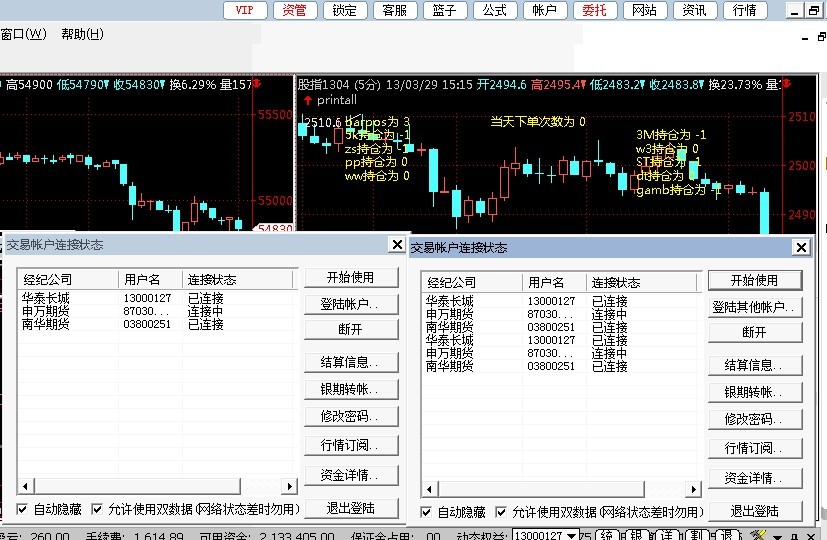Click 退出登陆 in left dialog
Screen dimensions: 827x540
point(351,508)
